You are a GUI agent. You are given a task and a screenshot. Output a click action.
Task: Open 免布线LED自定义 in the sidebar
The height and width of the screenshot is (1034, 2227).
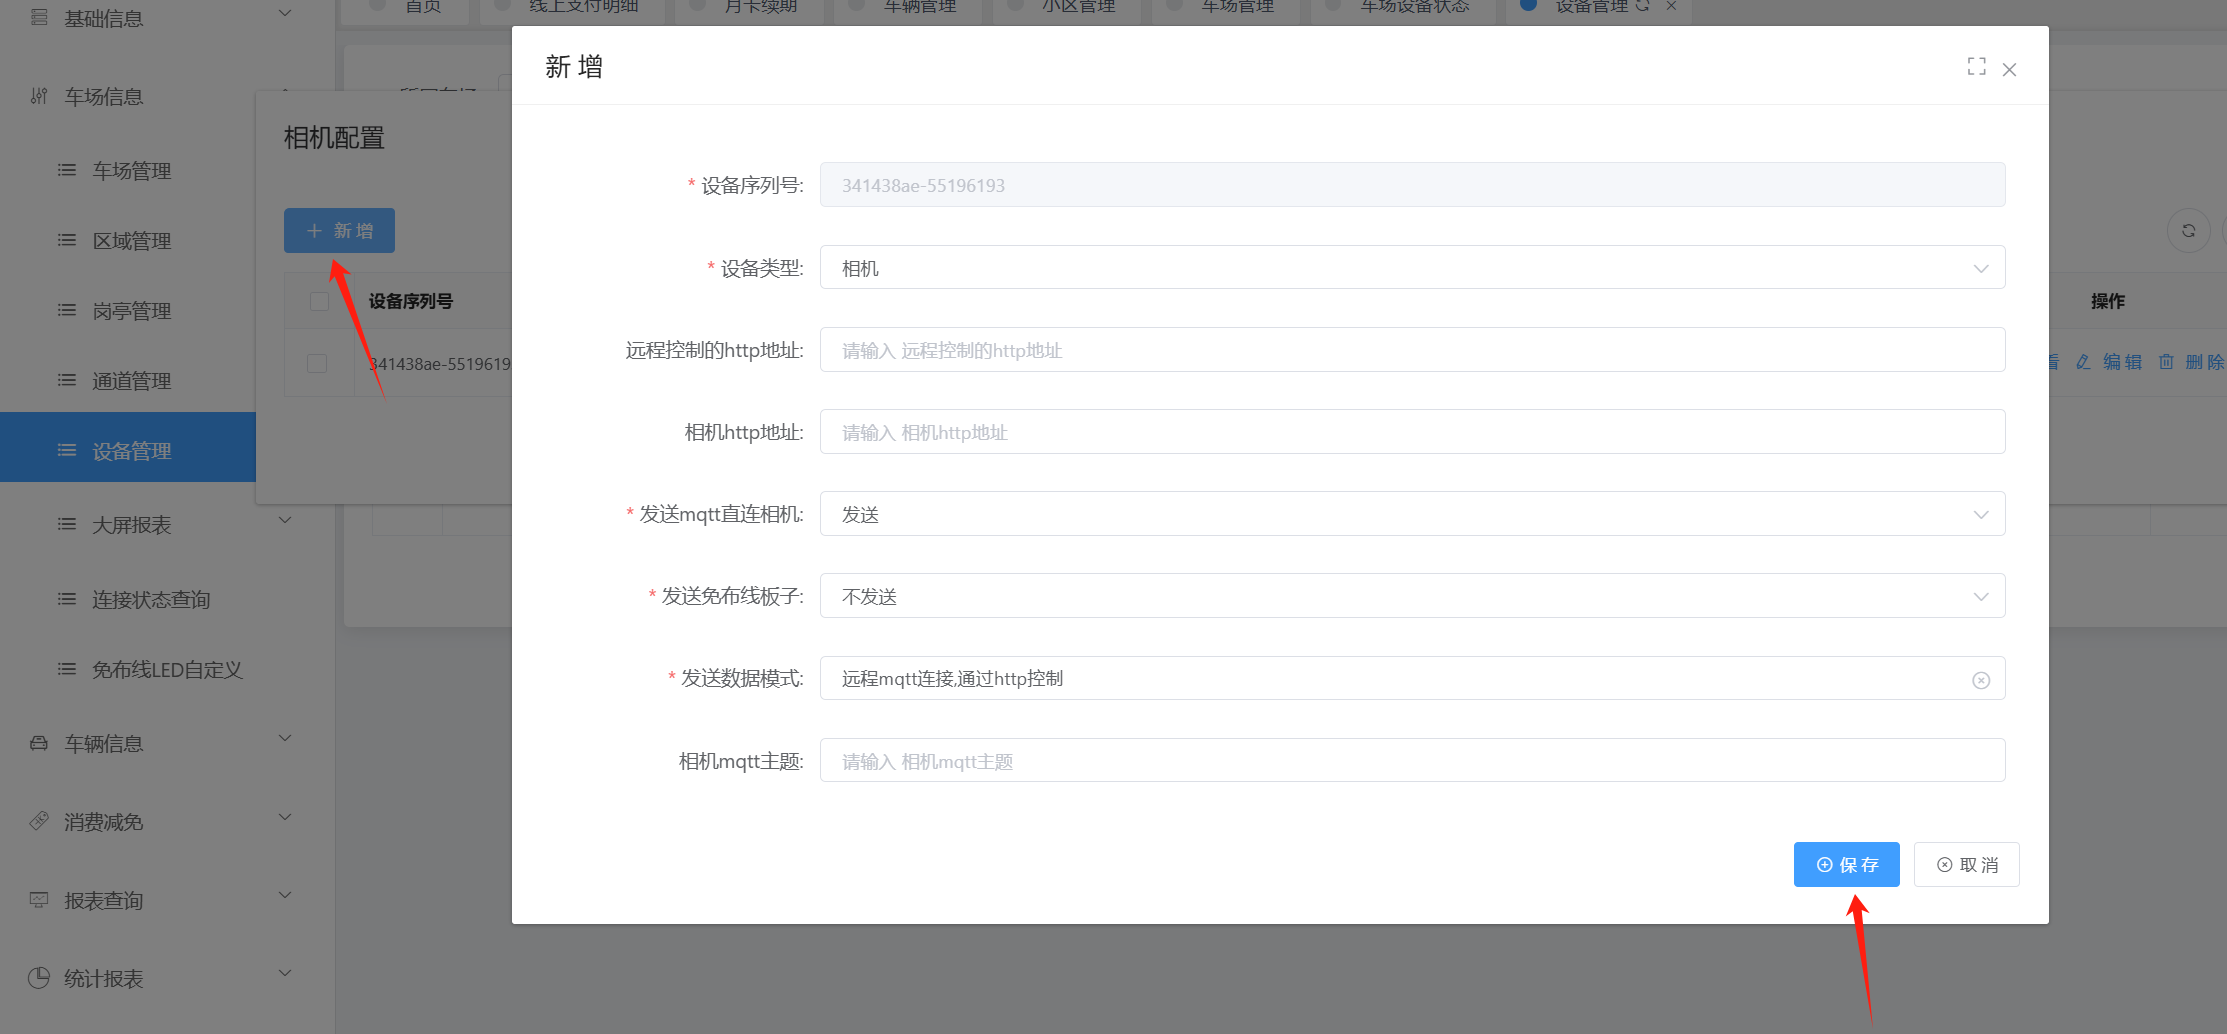167,669
